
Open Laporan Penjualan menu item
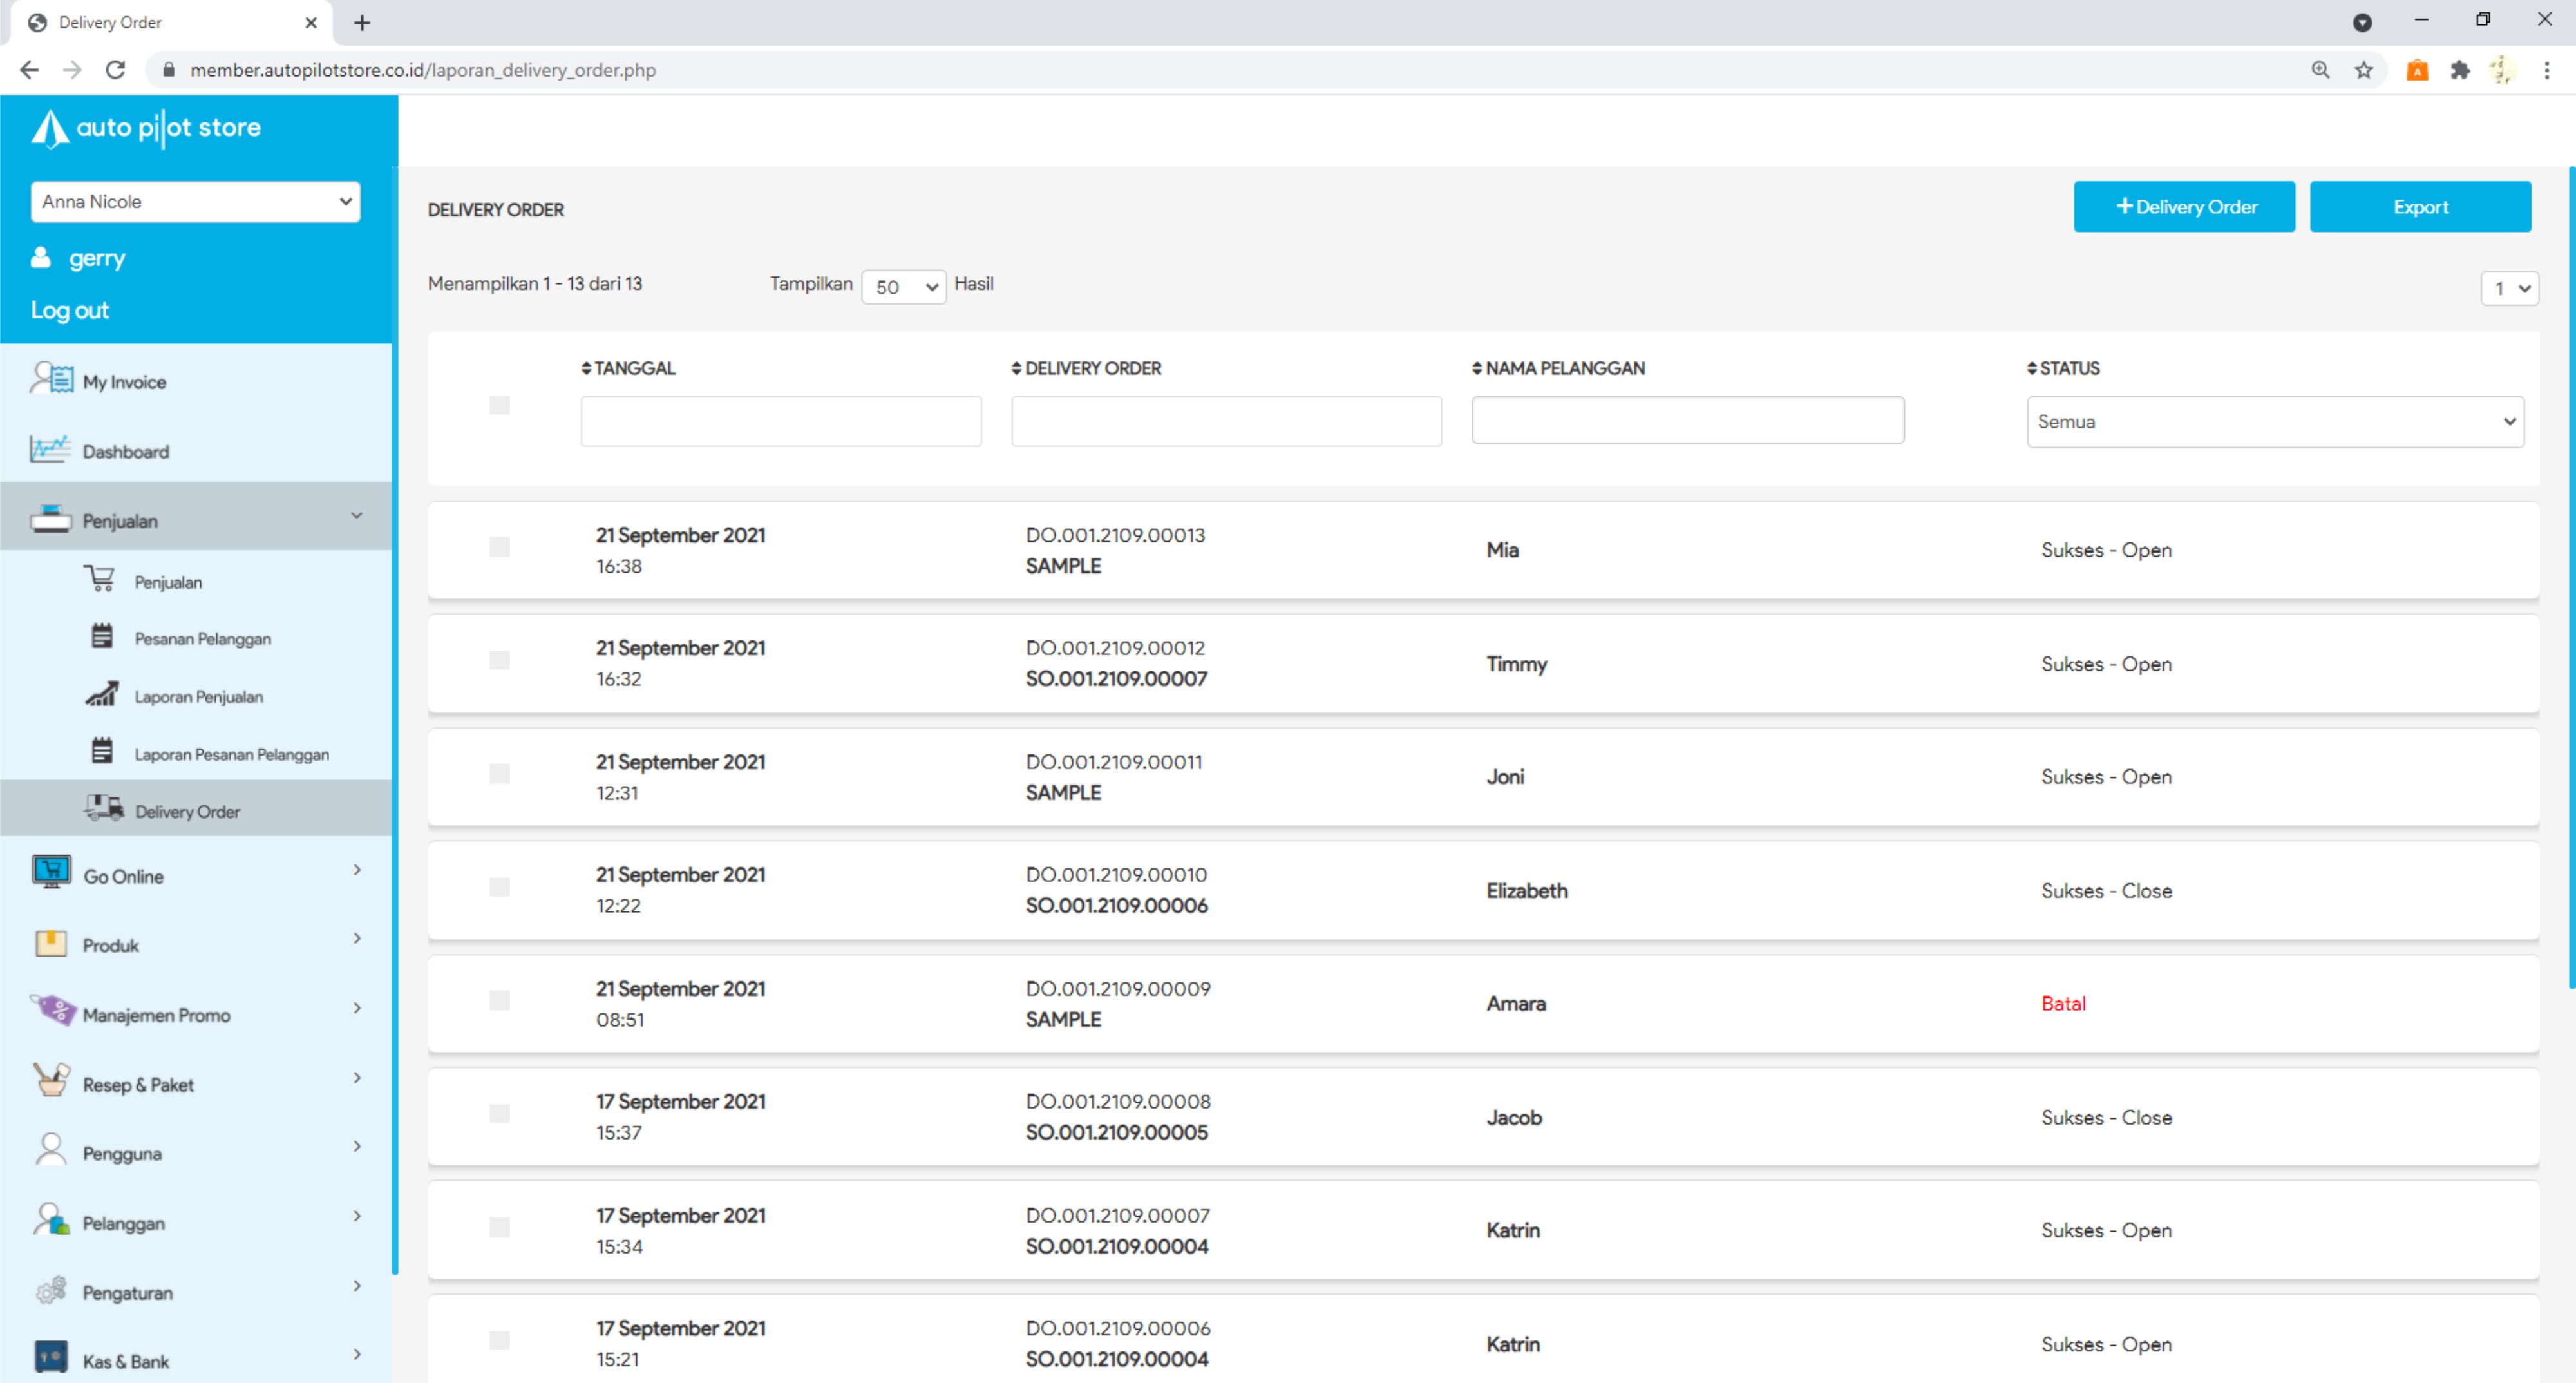pos(198,697)
